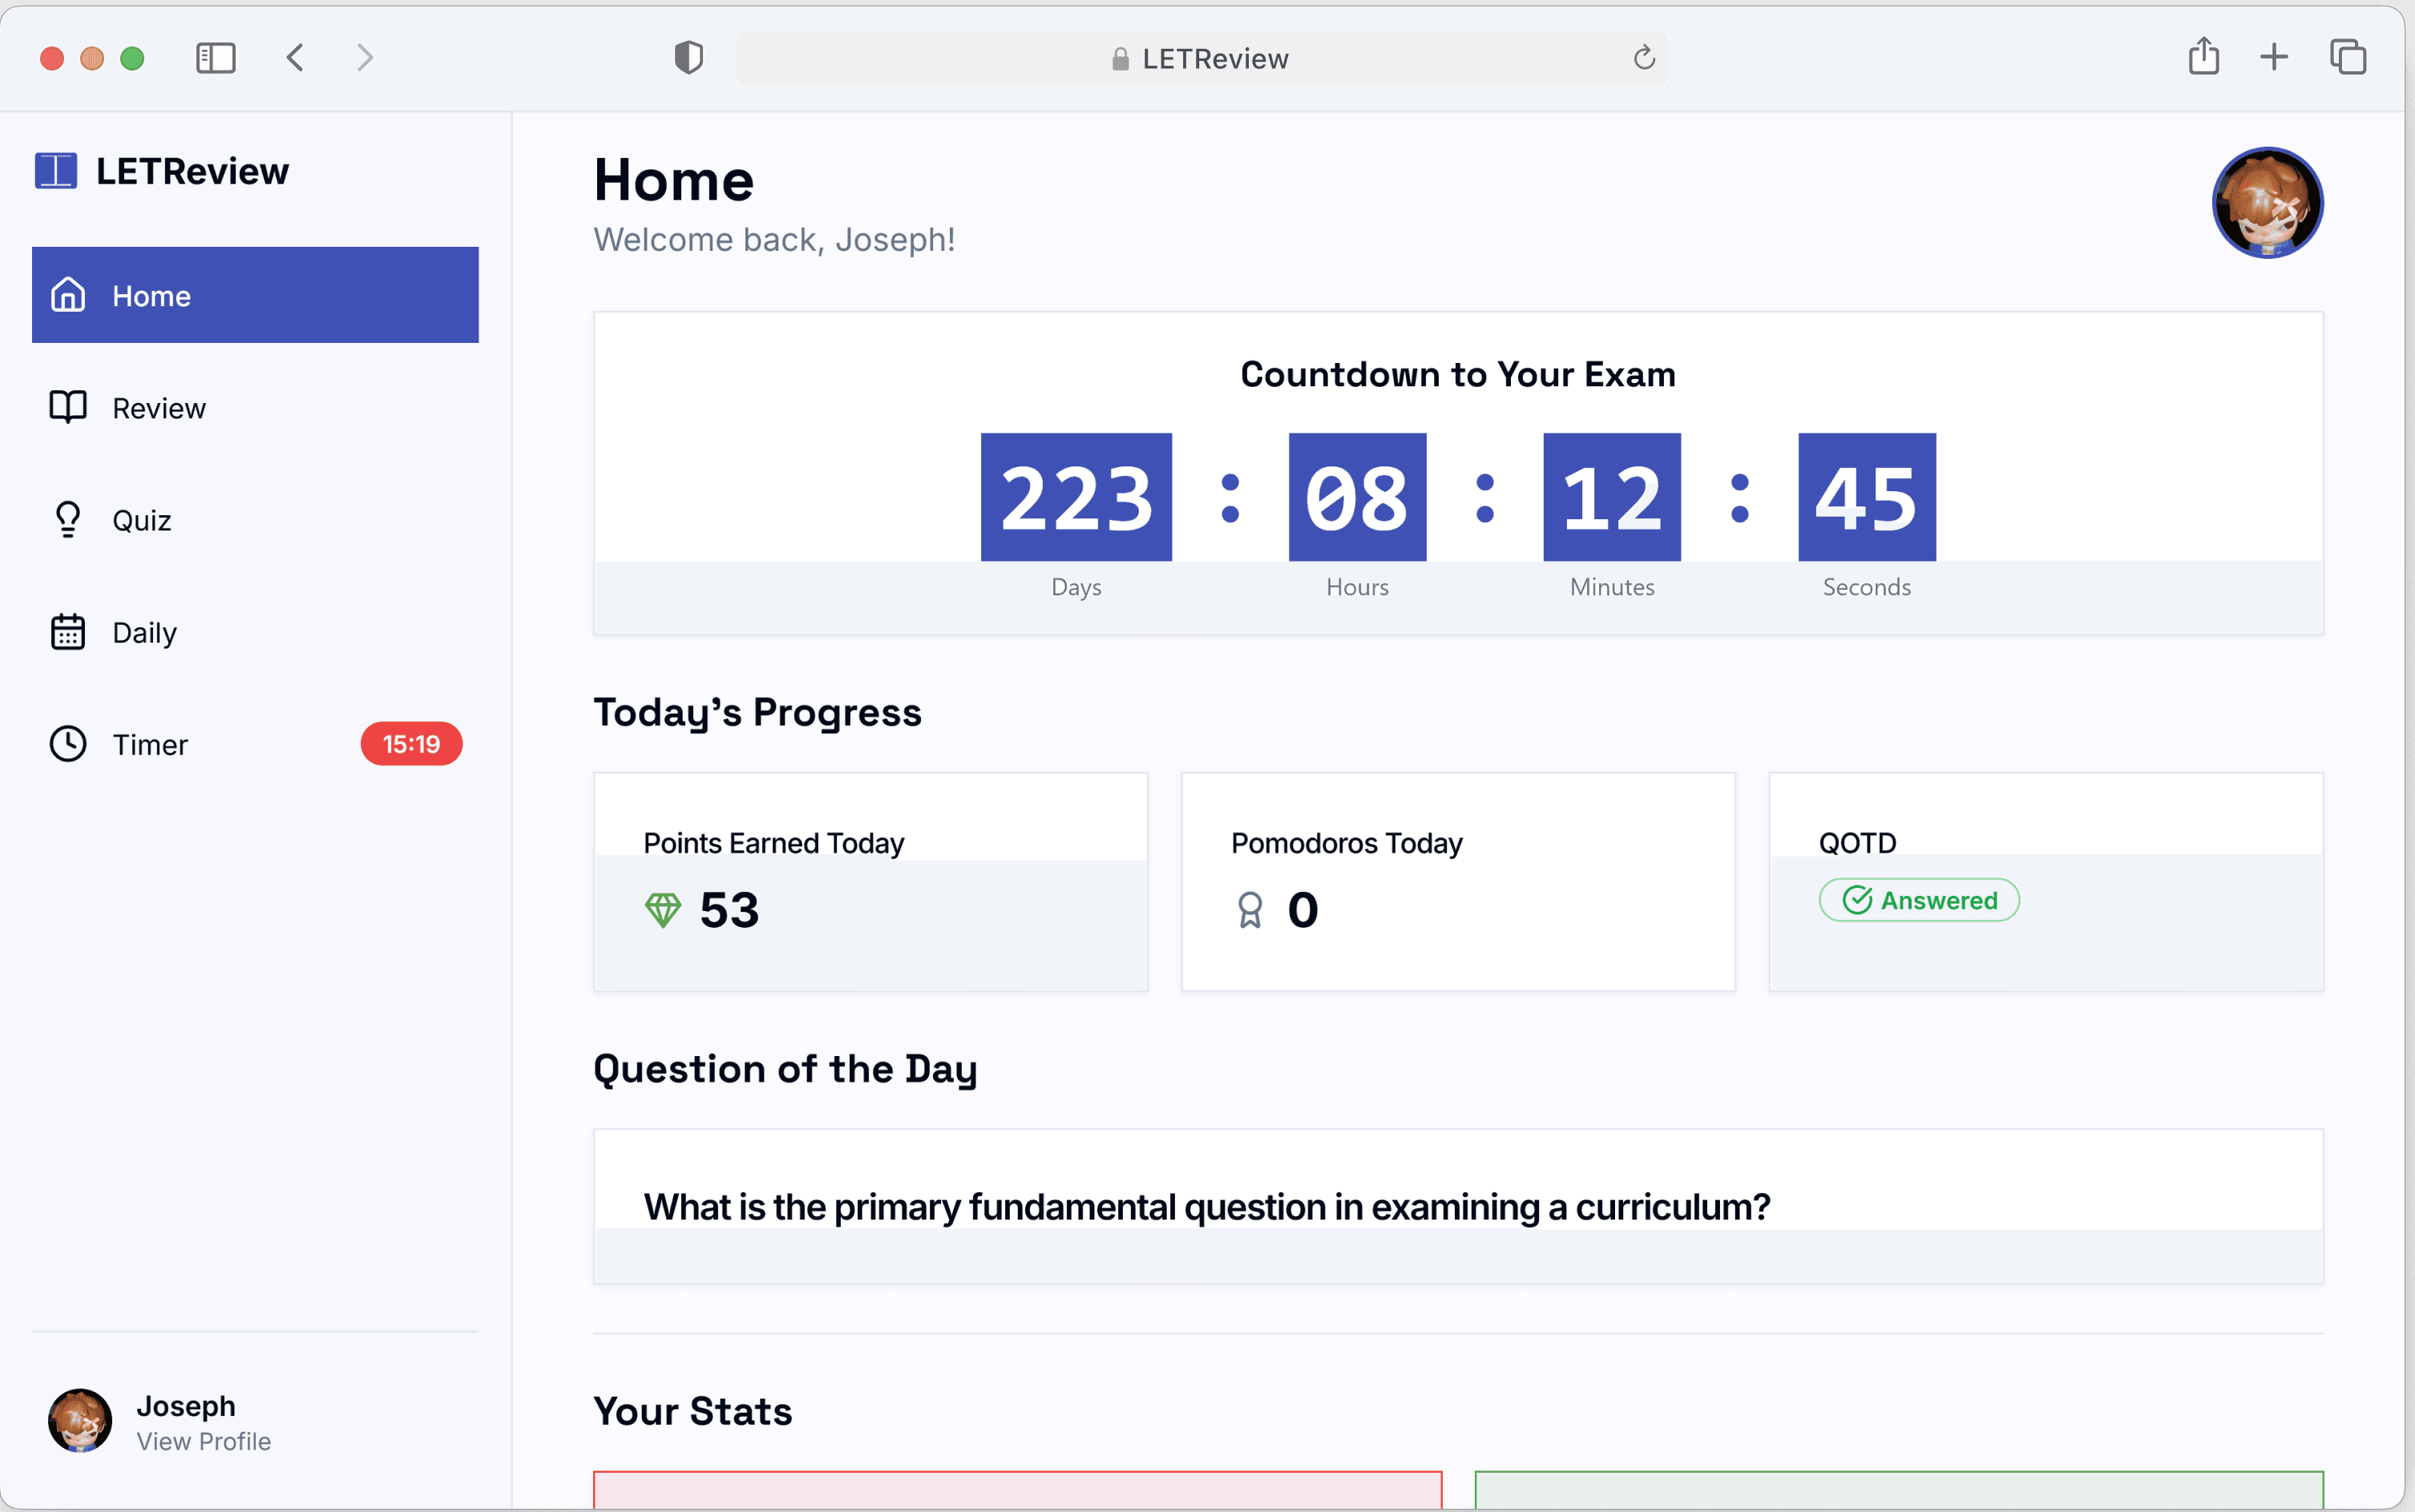2415x1512 pixels.
Task: Click Joseph's avatar at bottom of sidebar
Action: [x=79, y=1421]
